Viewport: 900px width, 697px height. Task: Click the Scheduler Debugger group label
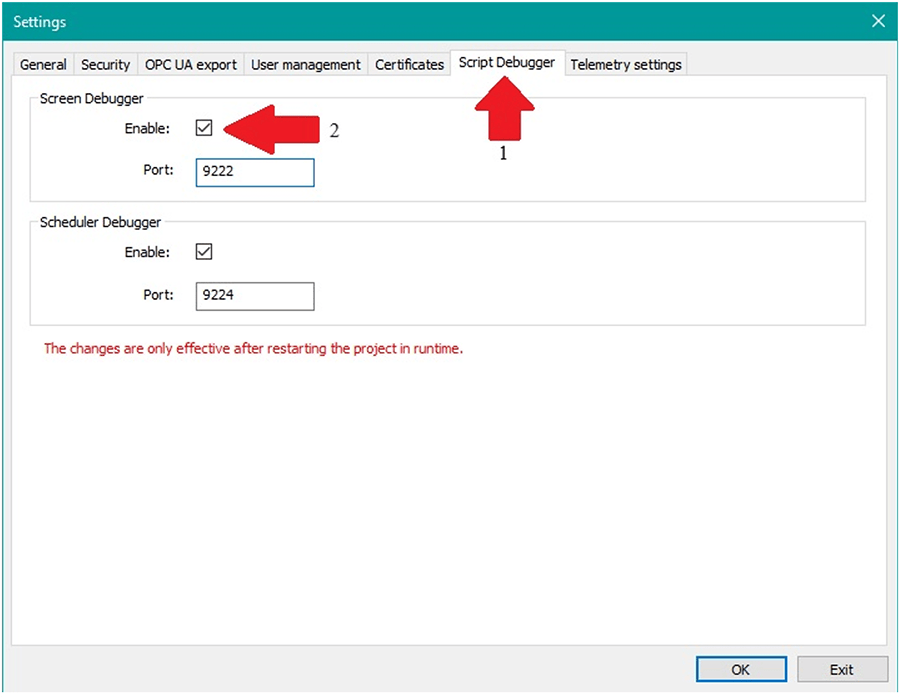point(100,222)
